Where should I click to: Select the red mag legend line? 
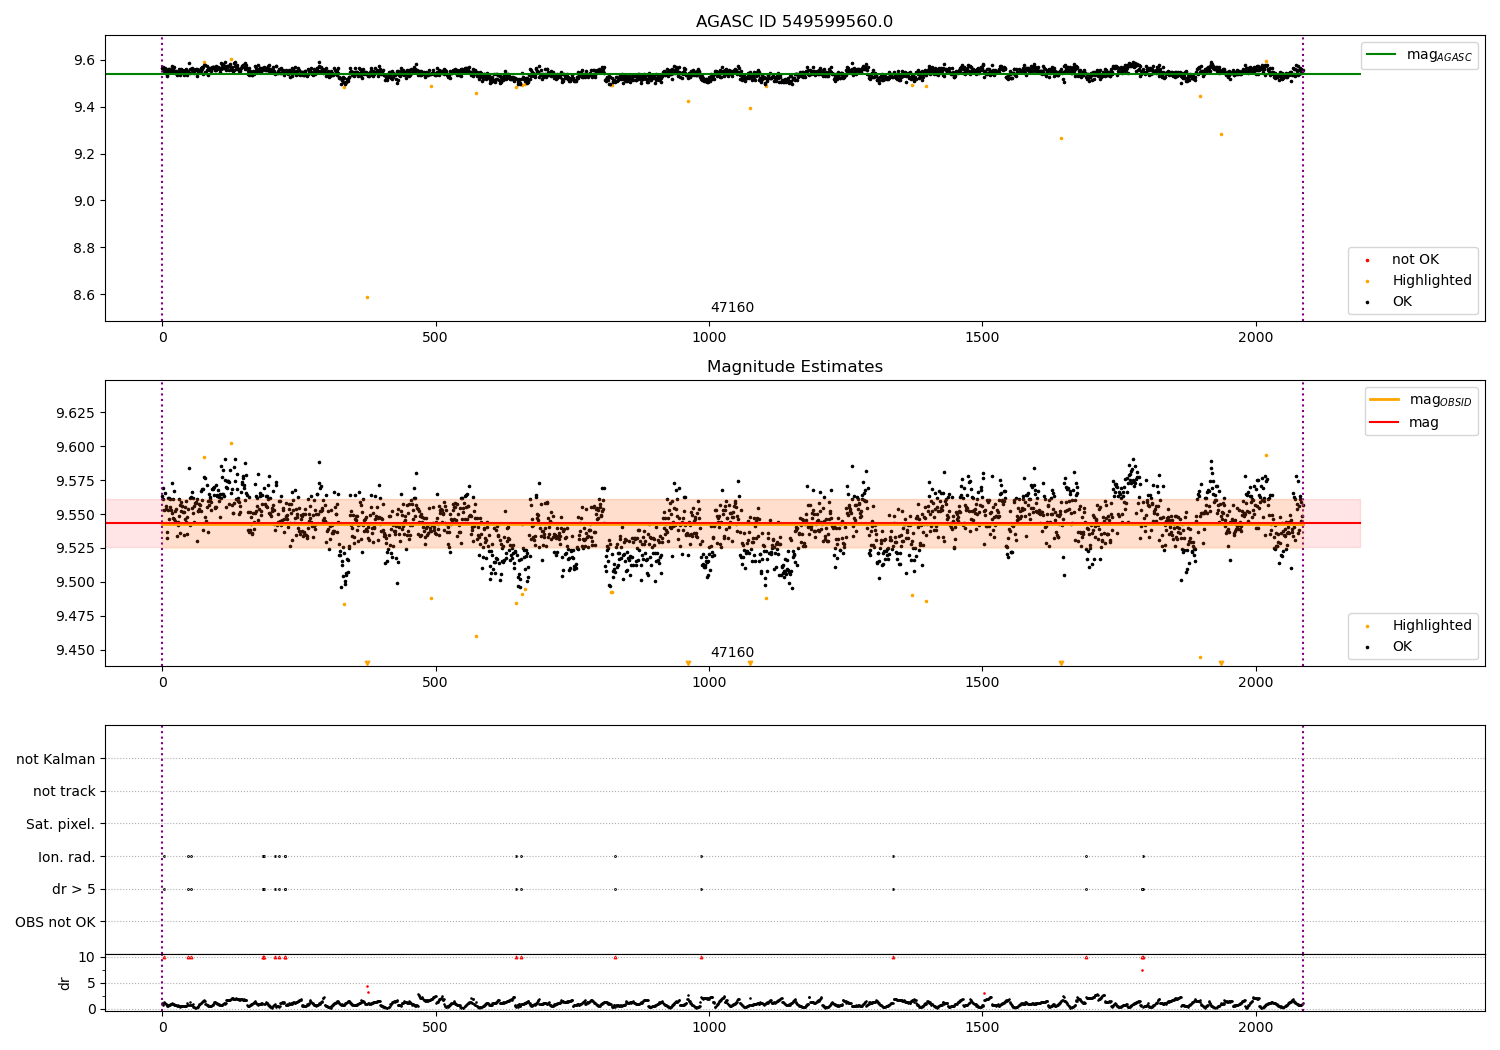[x=1385, y=422]
